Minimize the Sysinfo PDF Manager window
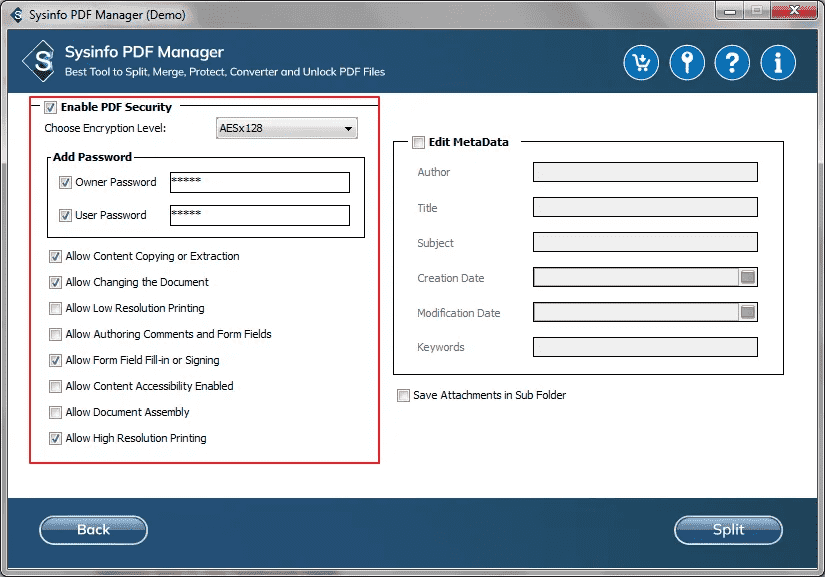825x577 pixels. pos(729,11)
